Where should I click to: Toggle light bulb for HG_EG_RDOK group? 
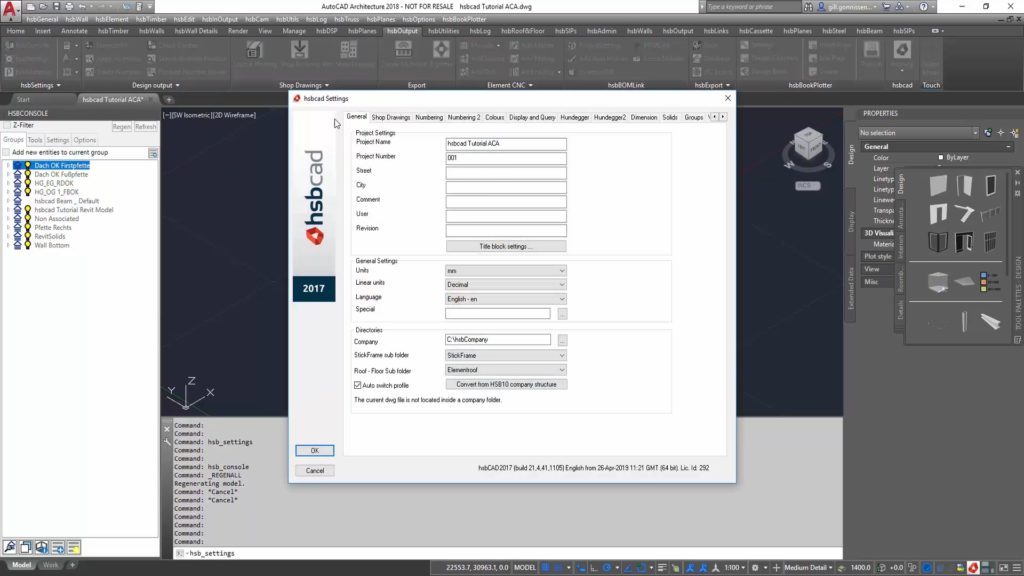28,184
